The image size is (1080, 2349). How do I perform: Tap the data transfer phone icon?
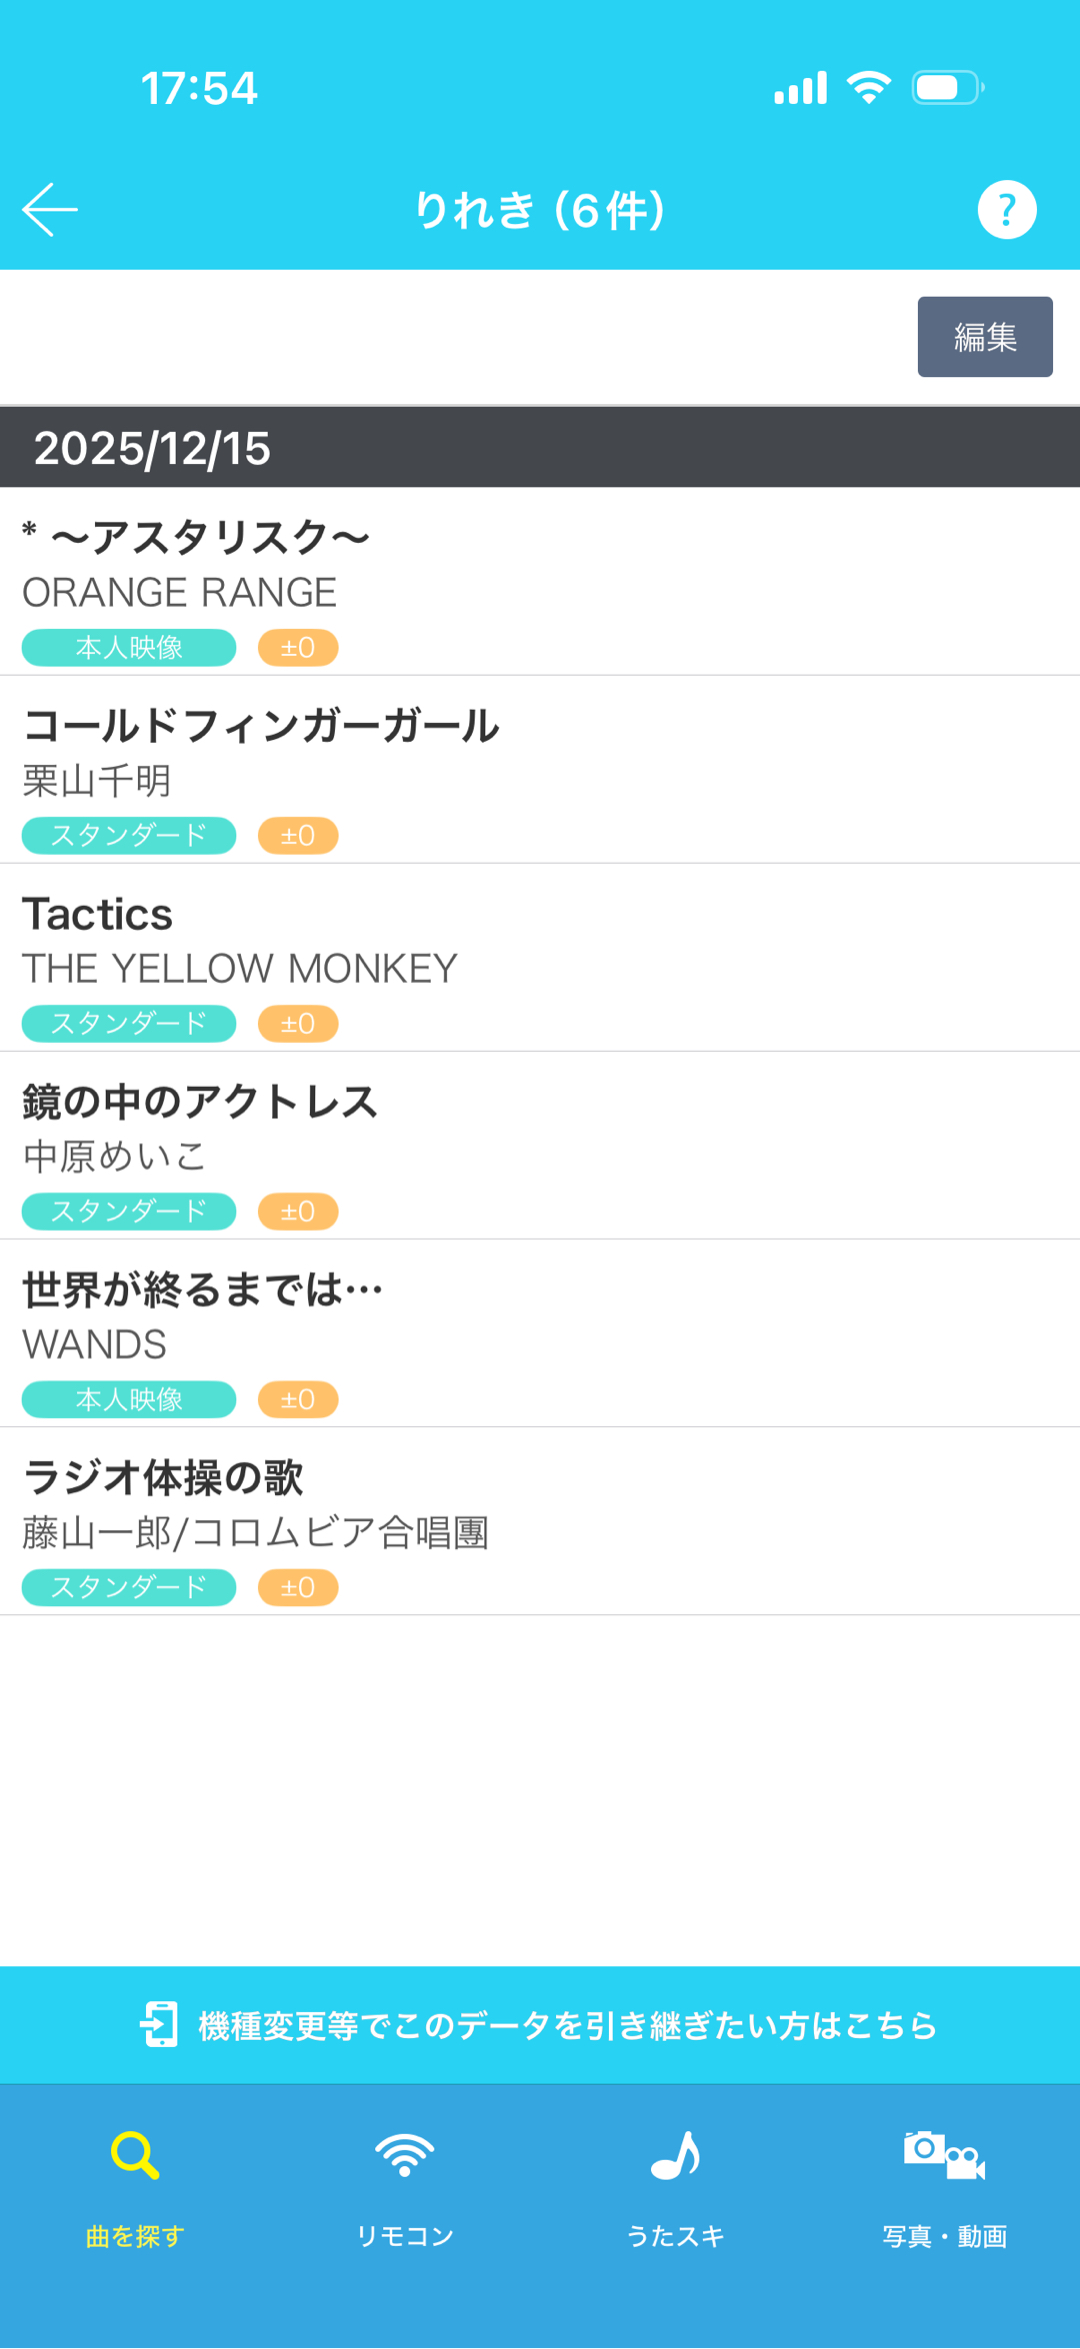[x=160, y=2025]
